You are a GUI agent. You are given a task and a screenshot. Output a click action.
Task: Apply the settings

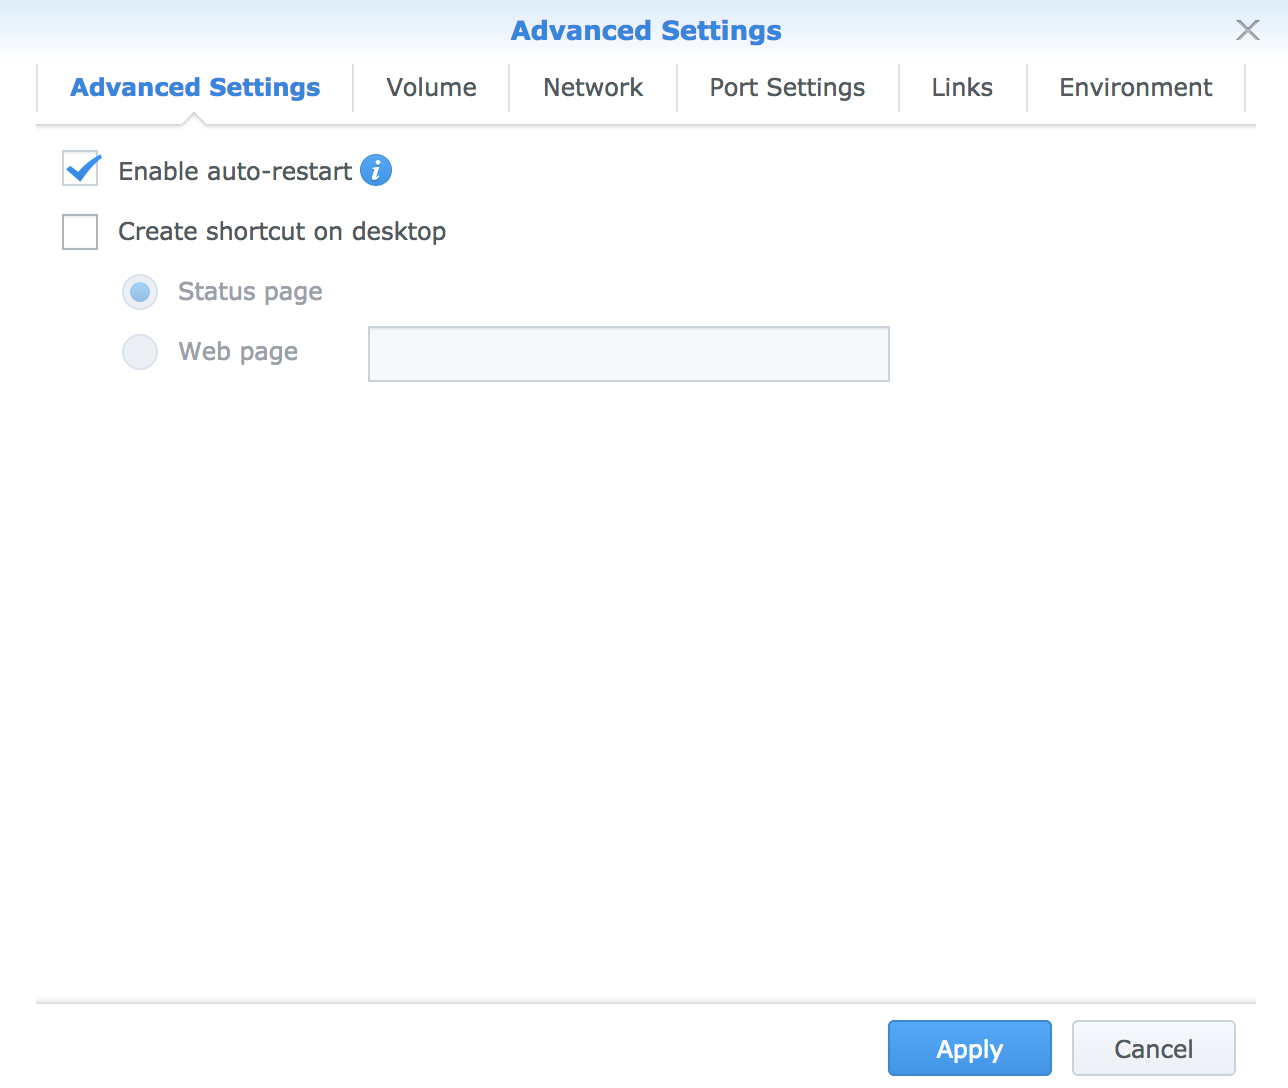(970, 1048)
